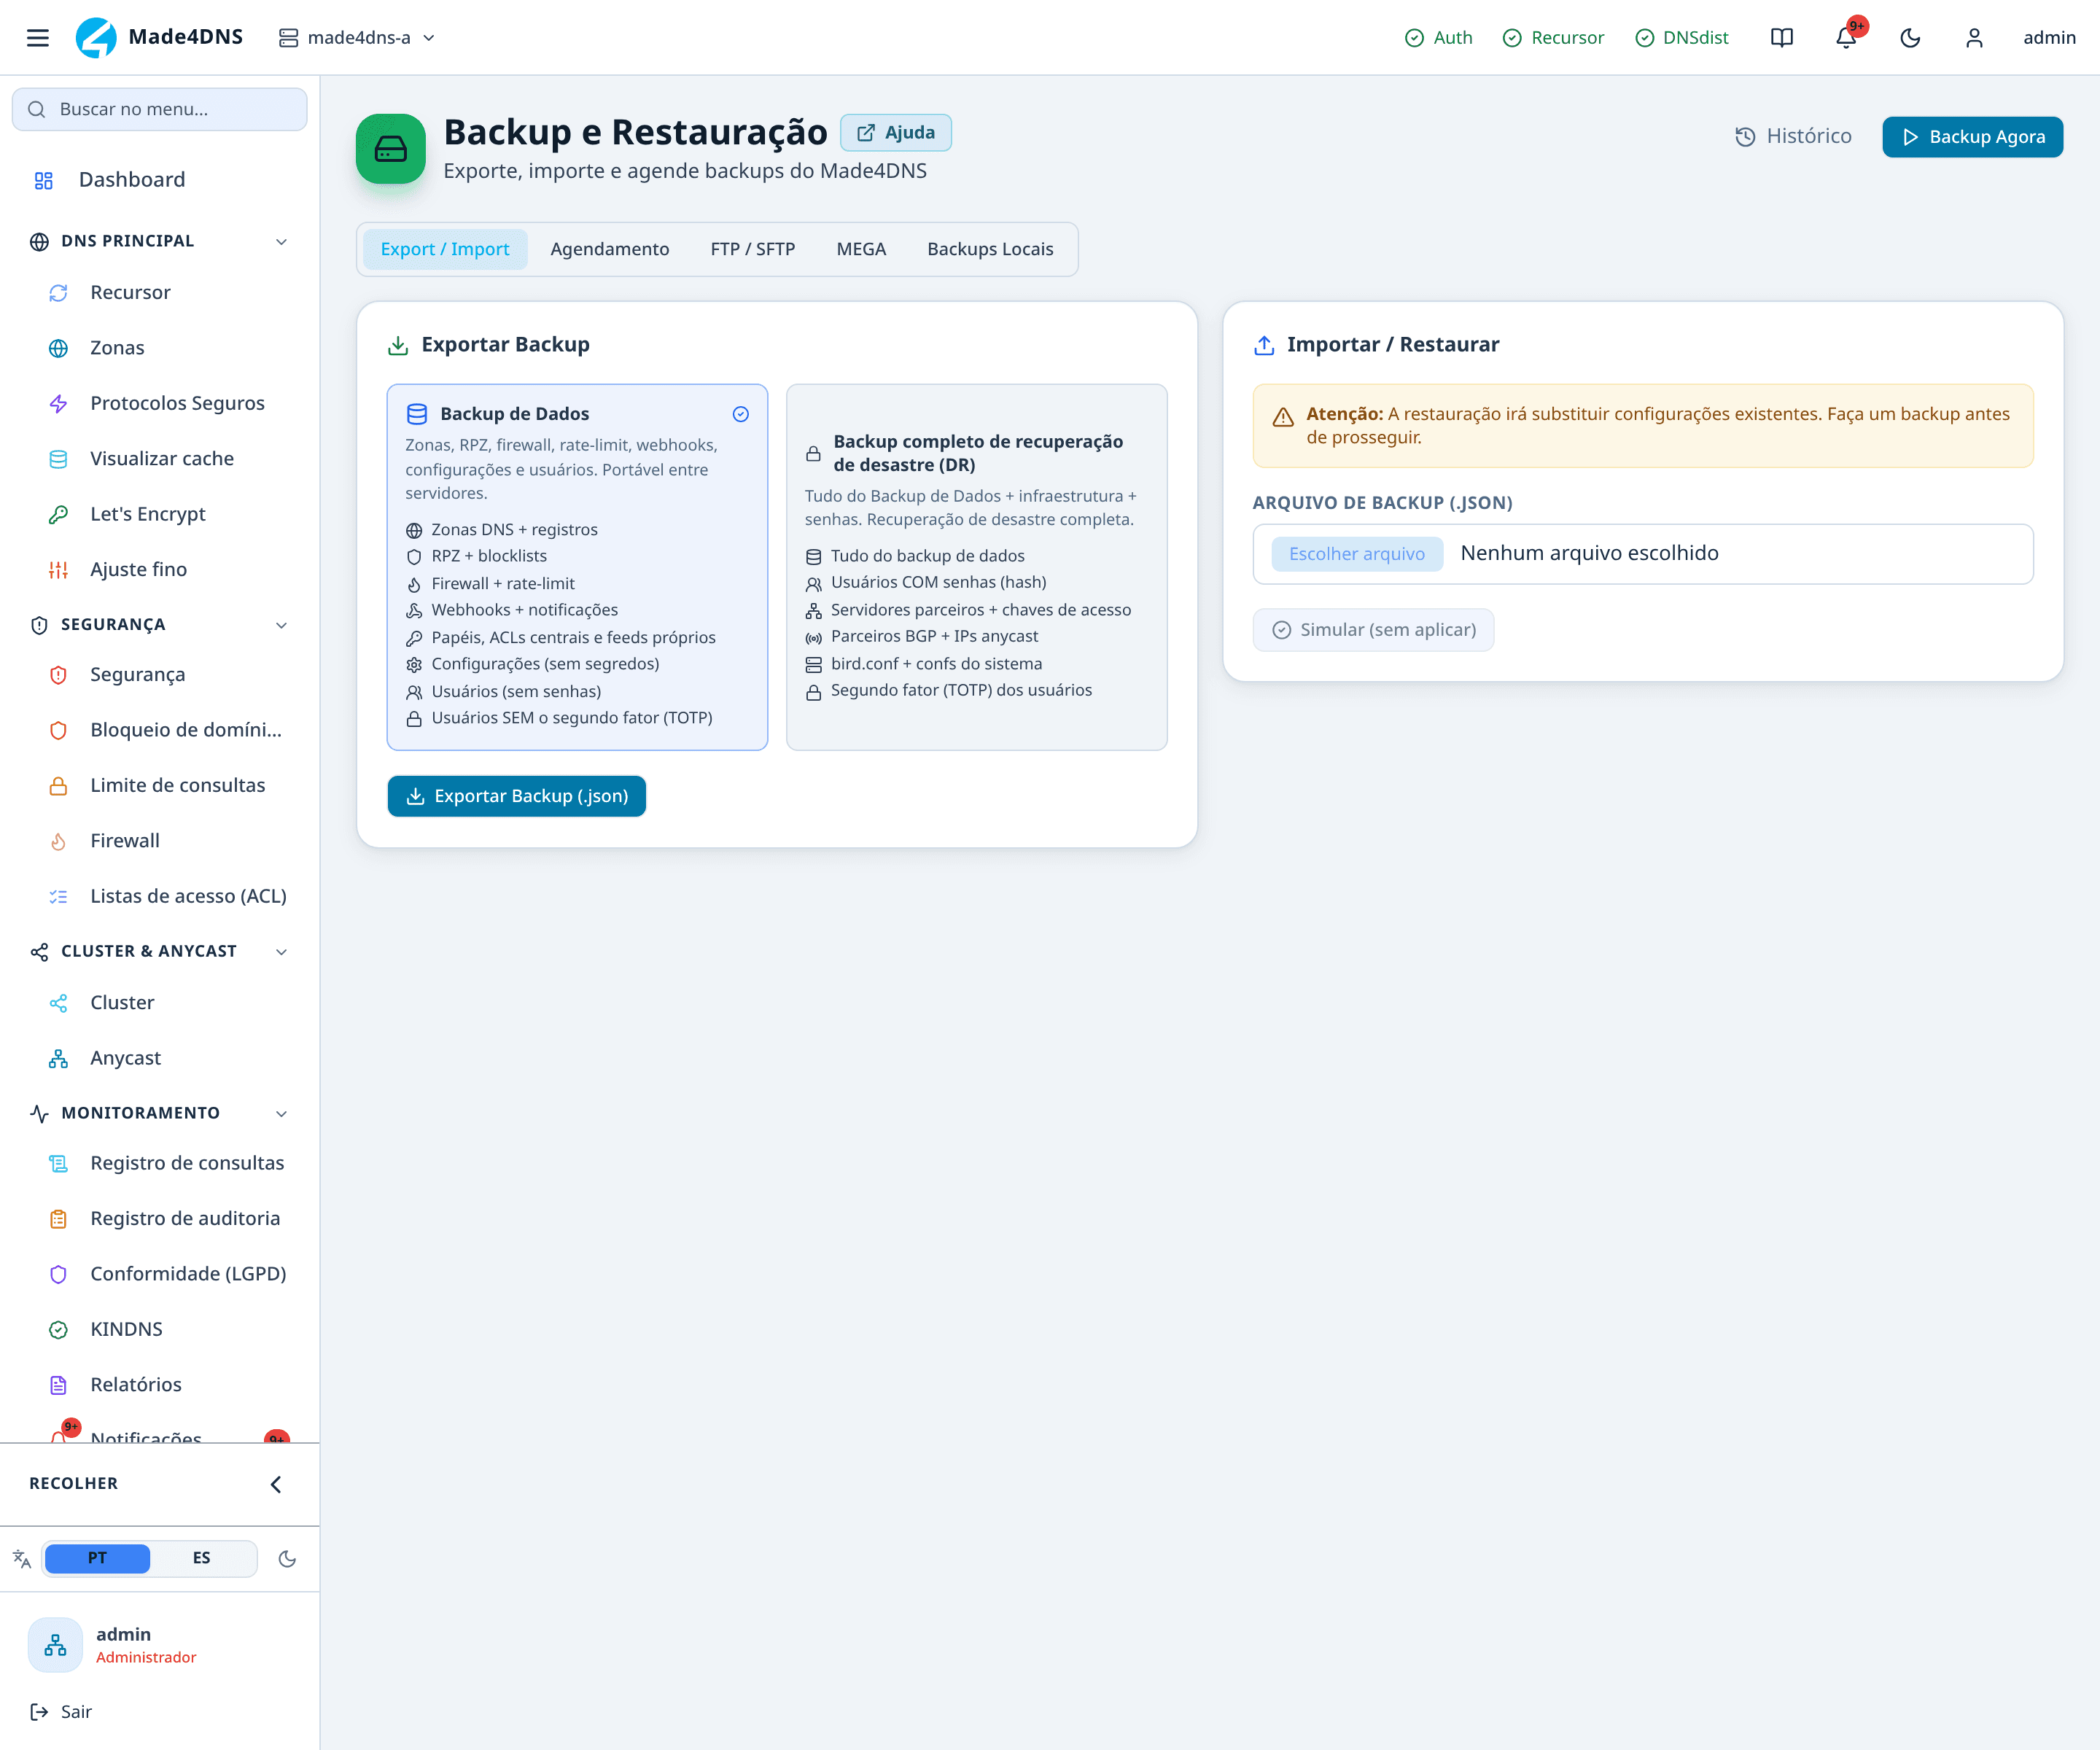Open Let's Encrypt page
This screenshot has height=1750, width=2100.
160,514
